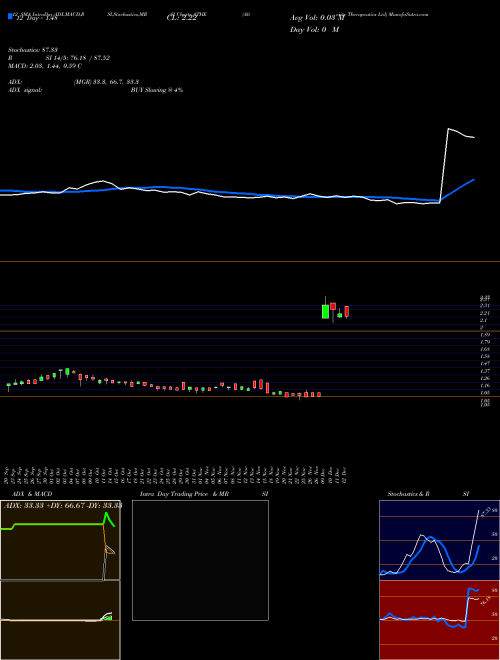The width and height of the screenshot is (500, 660).
Task: Click the empty intraday trading price chart box
Action: (x=200, y=560)
